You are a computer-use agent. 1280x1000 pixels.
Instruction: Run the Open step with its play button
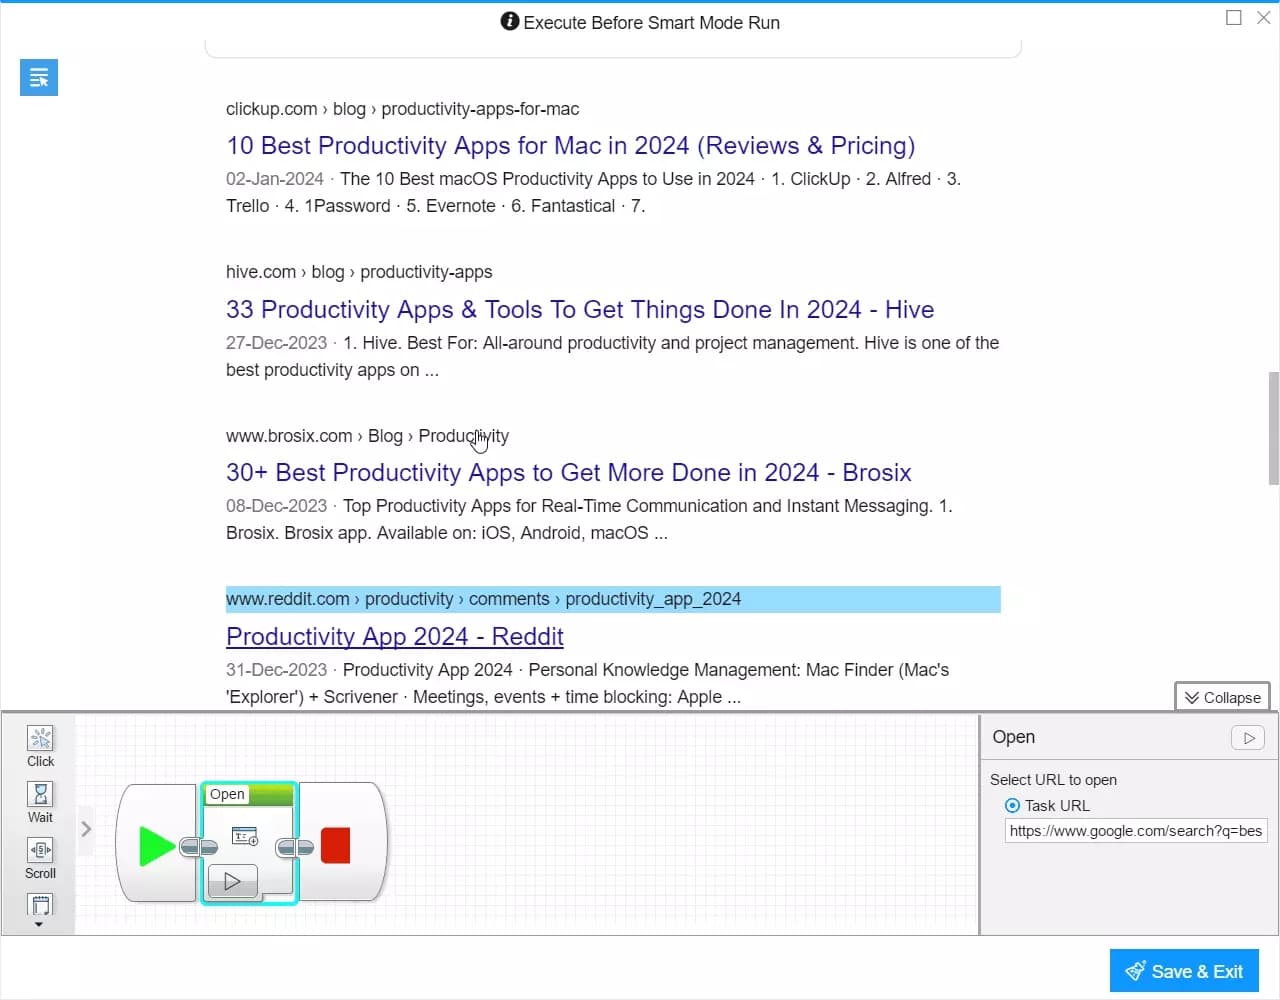click(x=232, y=881)
